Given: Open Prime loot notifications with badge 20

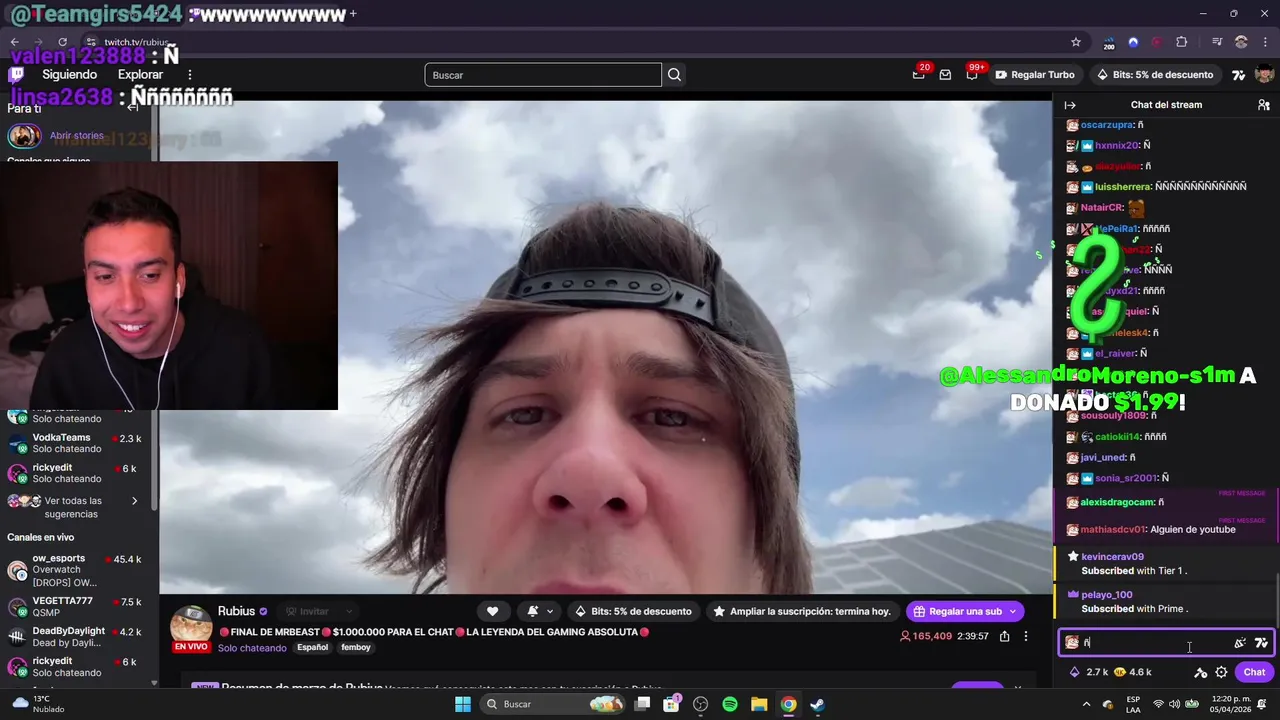Looking at the screenshot, I should pyautogui.click(x=918, y=74).
